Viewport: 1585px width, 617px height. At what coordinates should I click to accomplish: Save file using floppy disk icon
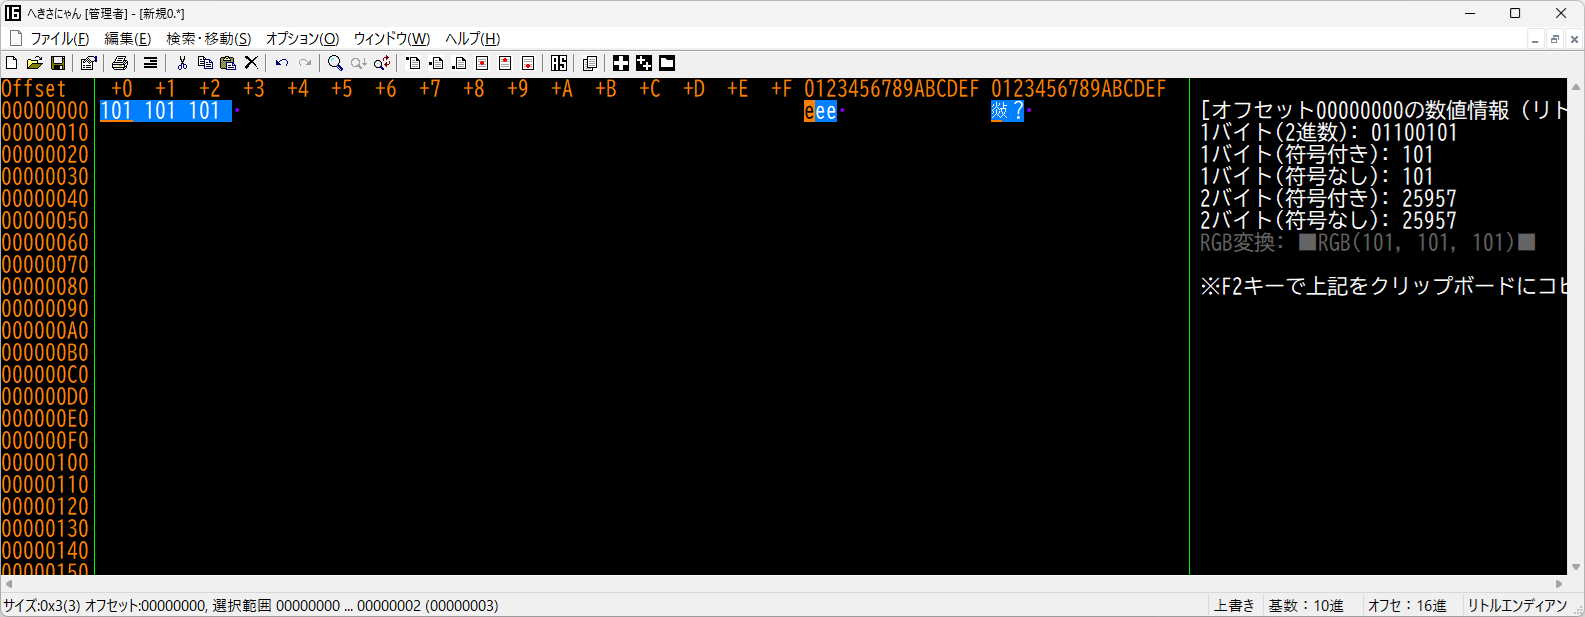58,63
